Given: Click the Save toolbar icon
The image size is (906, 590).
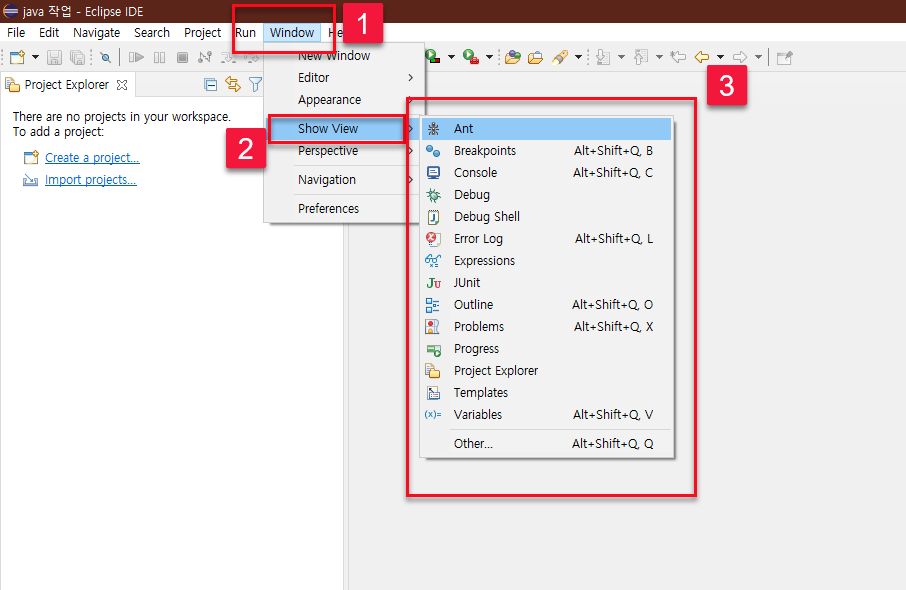Looking at the screenshot, I should click(x=54, y=57).
